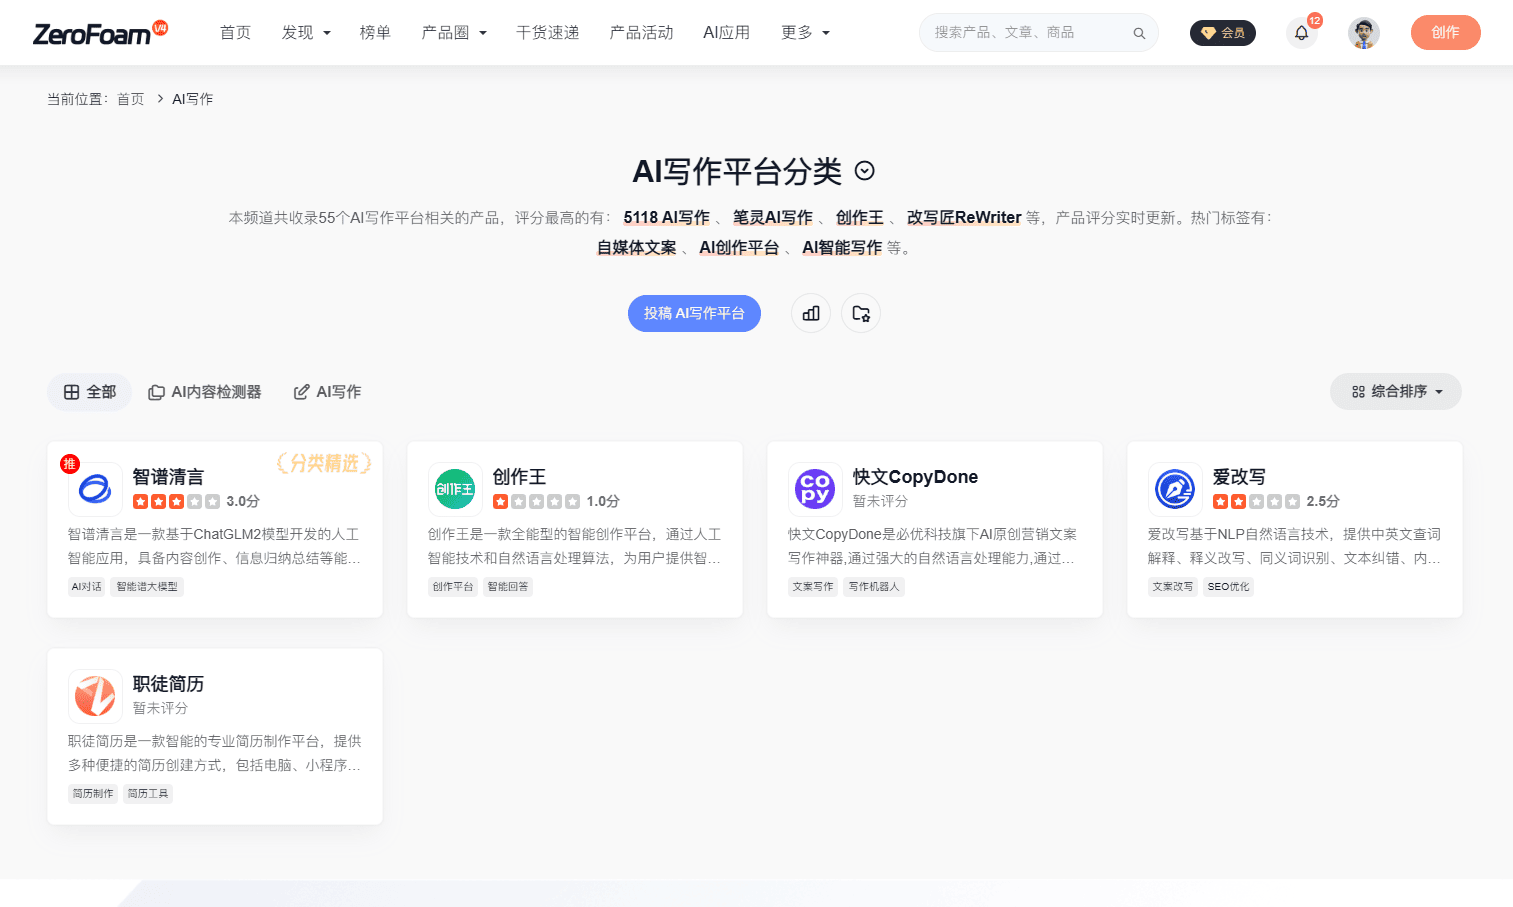Click the star rating of 智谱清言
Image resolution: width=1513 pixels, height=907 pixels.
tap(176, 501)
